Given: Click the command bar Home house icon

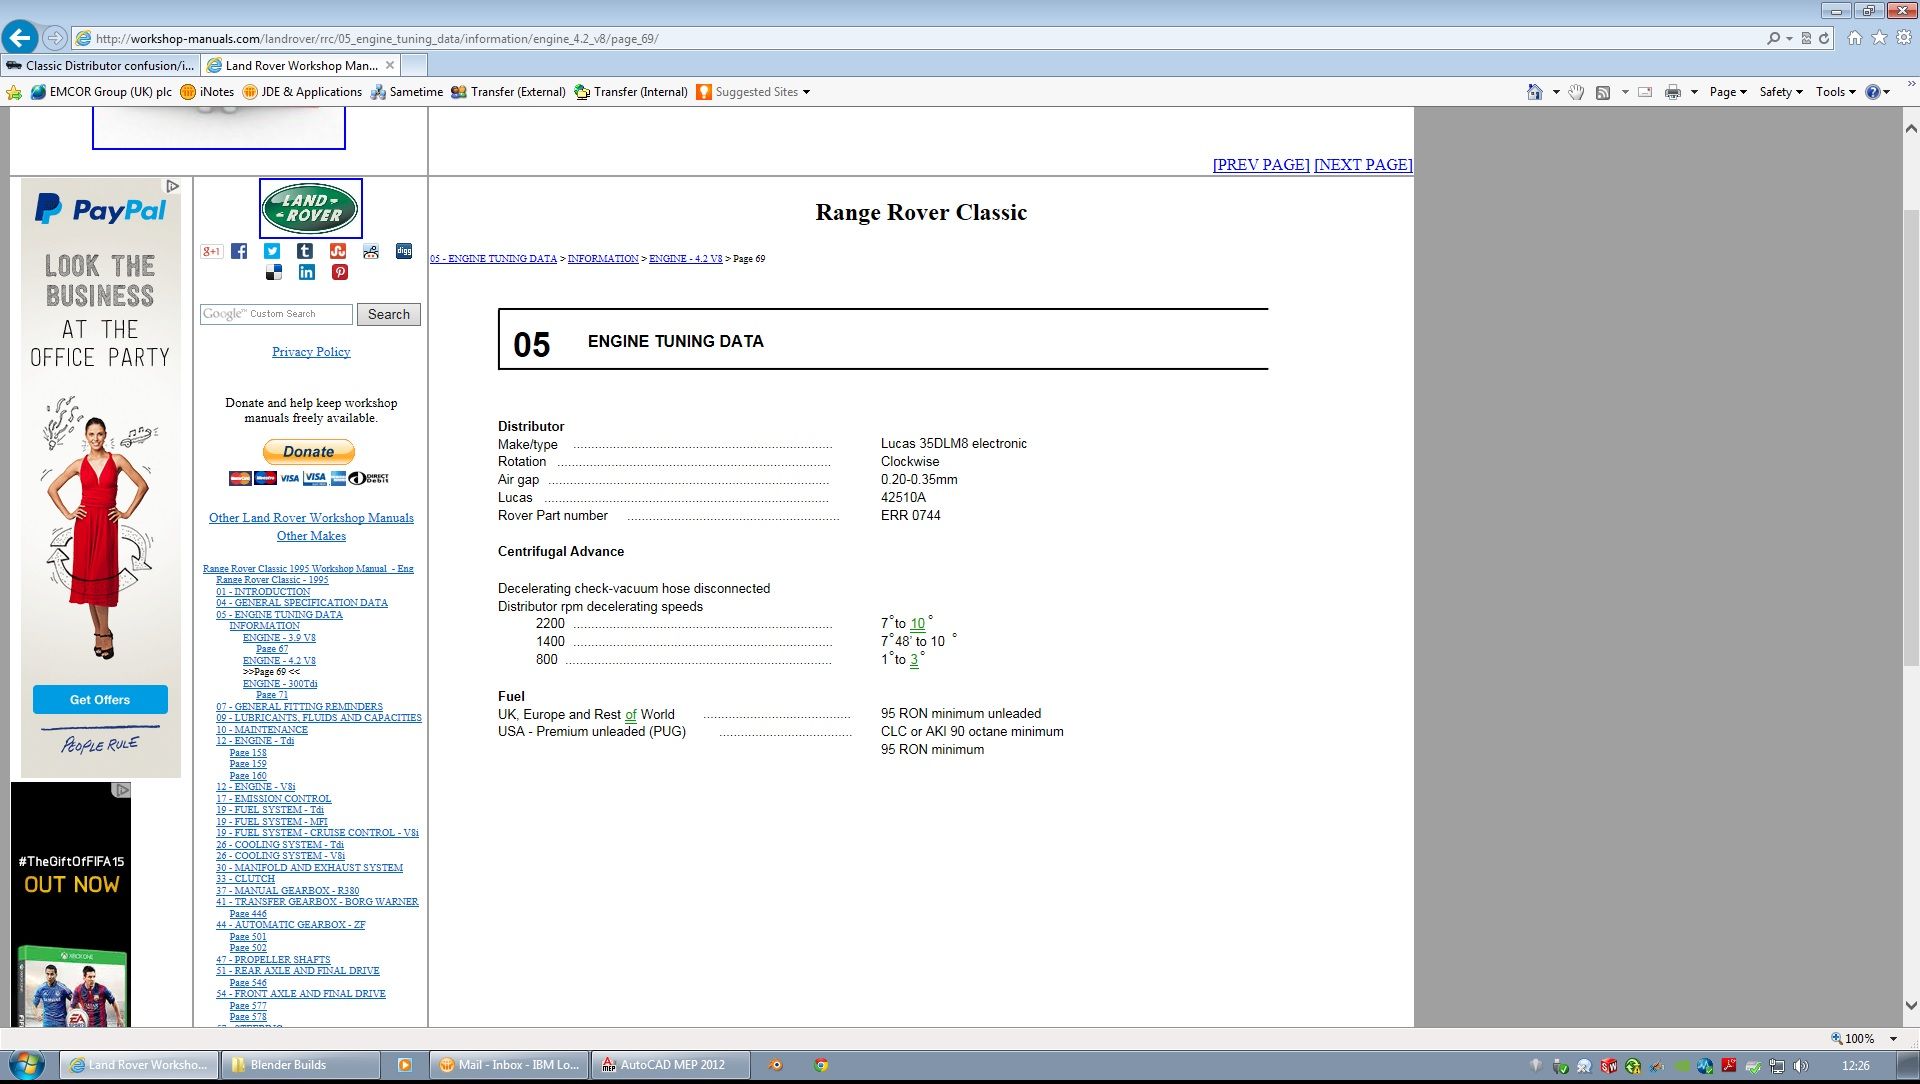Looking at the screenshot, I should (1535, 92).
